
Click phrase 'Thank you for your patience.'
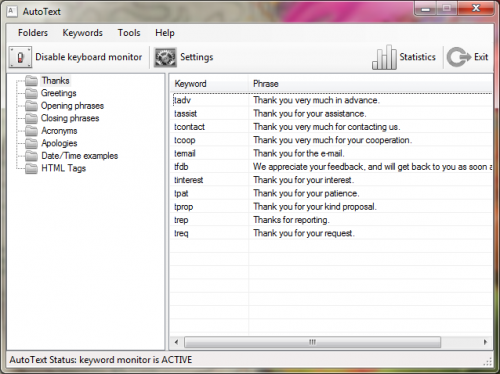click(306, 193)
